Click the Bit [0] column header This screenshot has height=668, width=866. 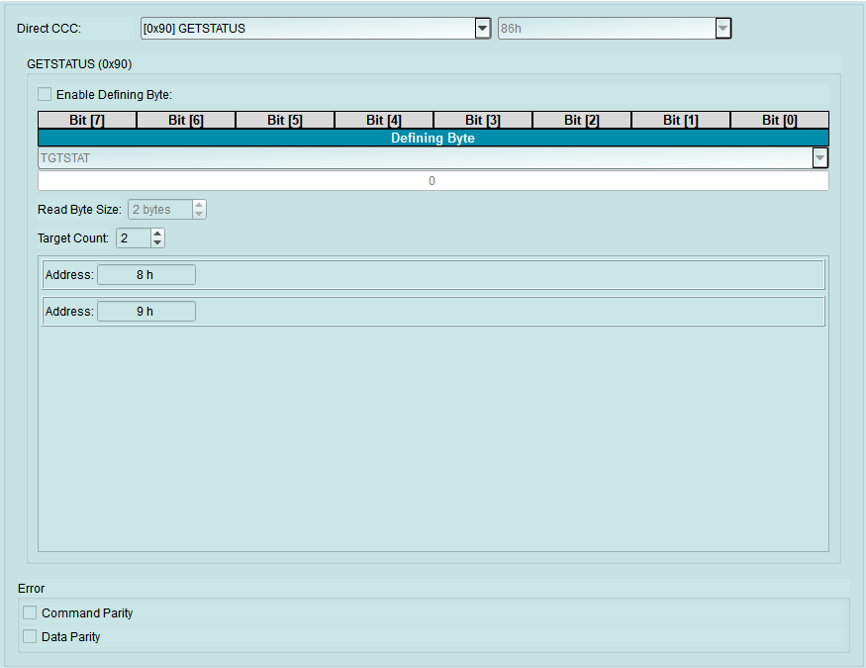pyautogui.click(x=779, y=120)
